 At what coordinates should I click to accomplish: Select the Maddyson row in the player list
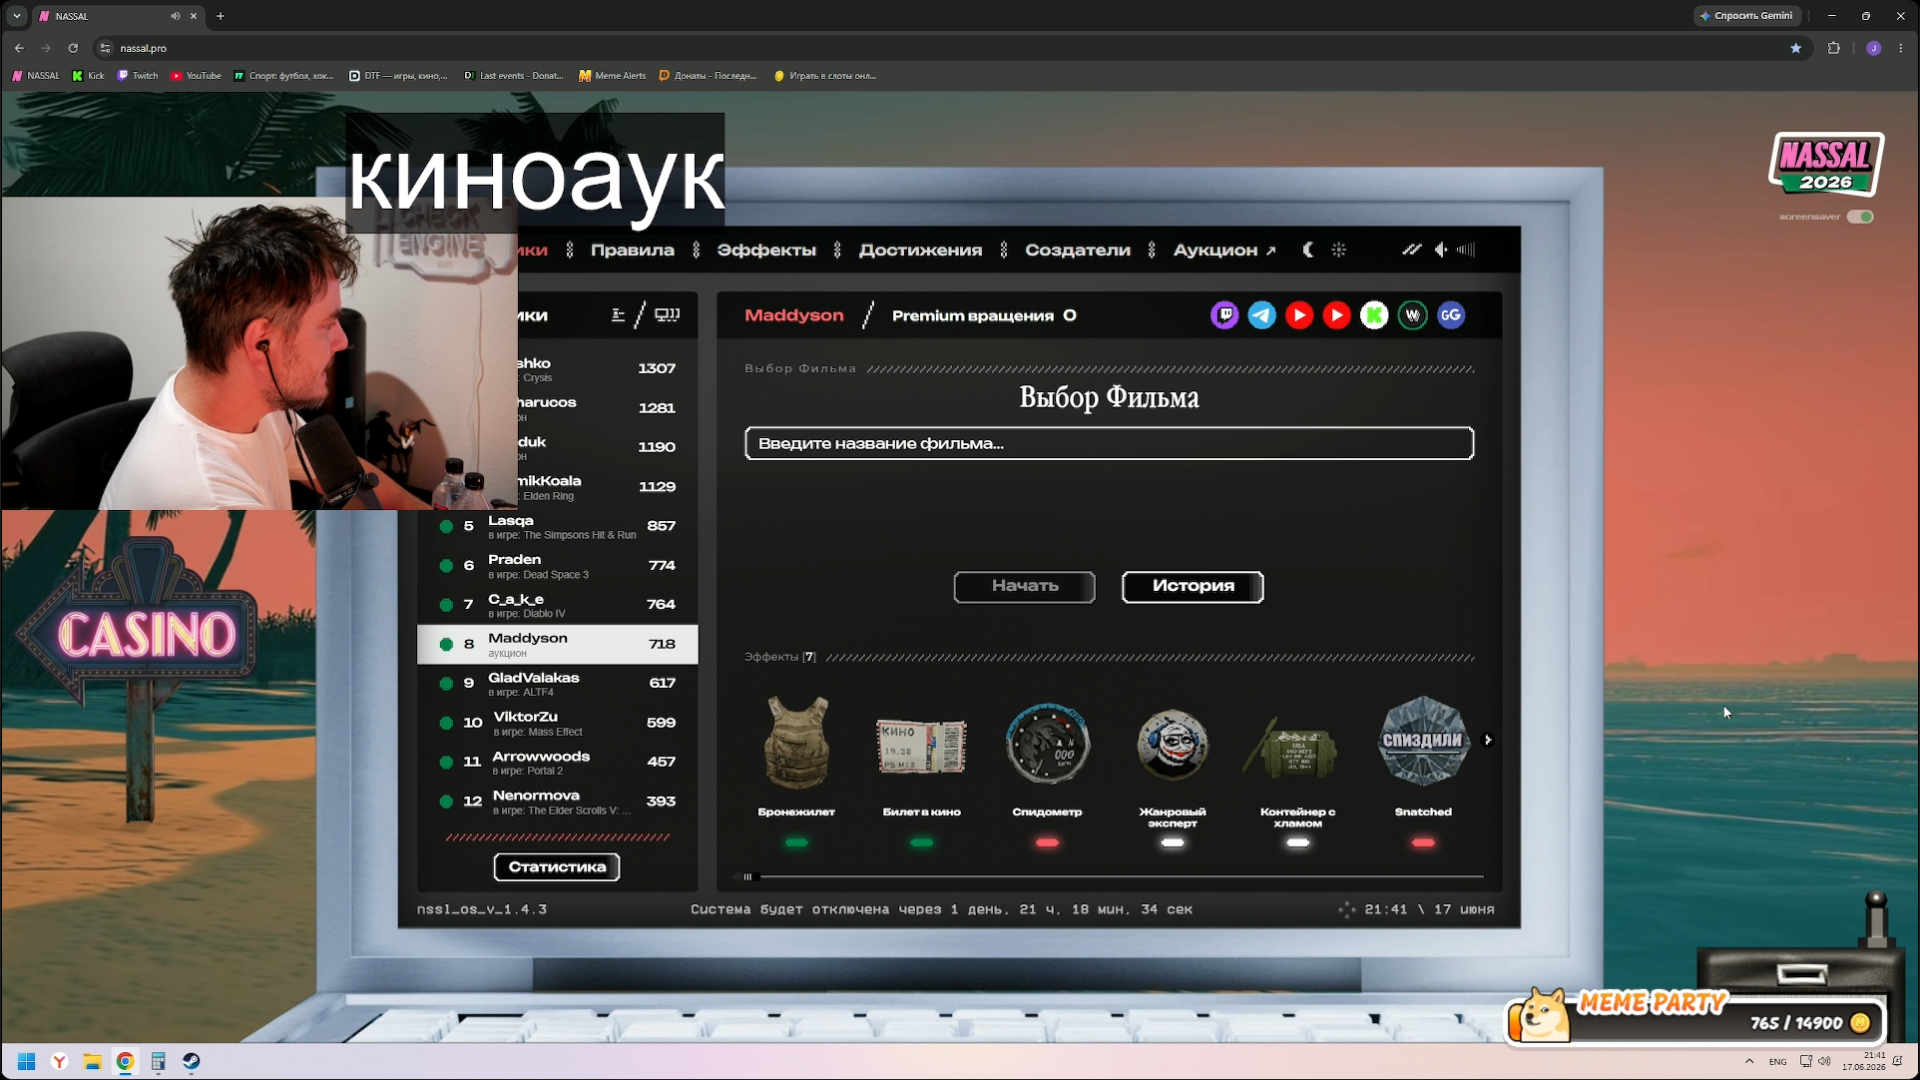tap(557, 645)
